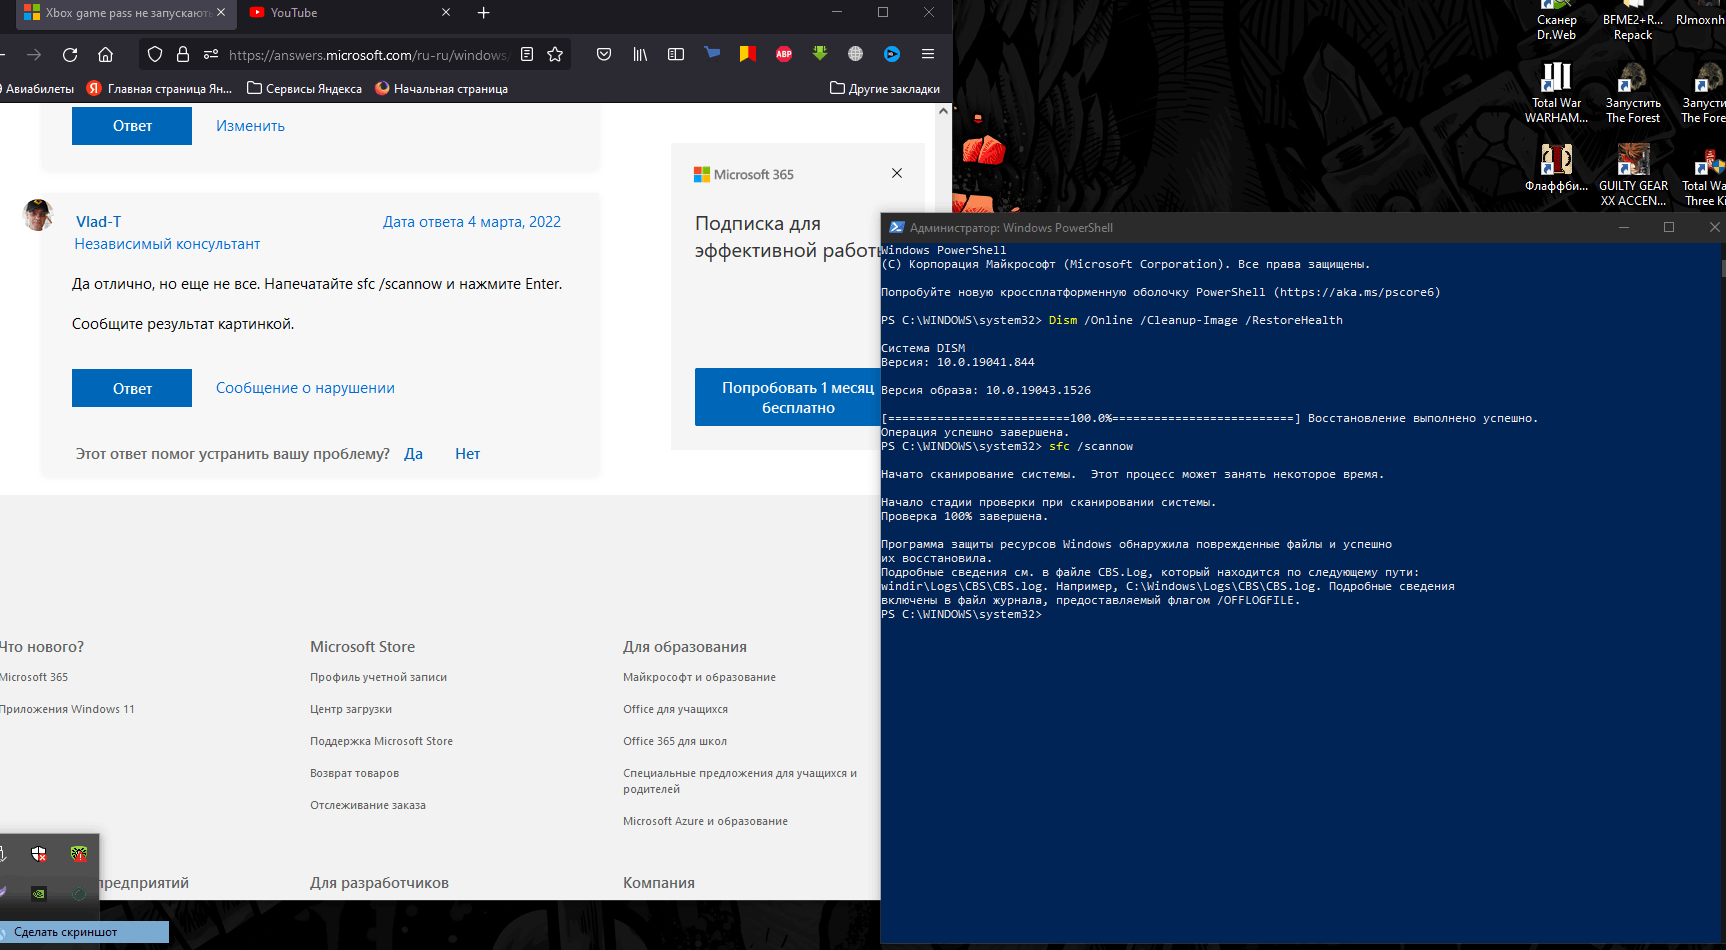Click Попробовать 1 месяц бесплатно button

788,397
